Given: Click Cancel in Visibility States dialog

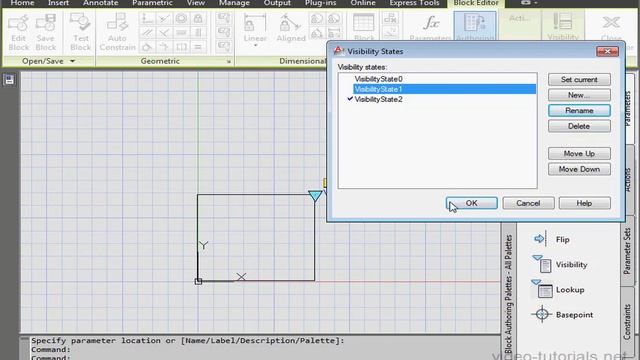Looking at the screenshot, I should 528,203.
